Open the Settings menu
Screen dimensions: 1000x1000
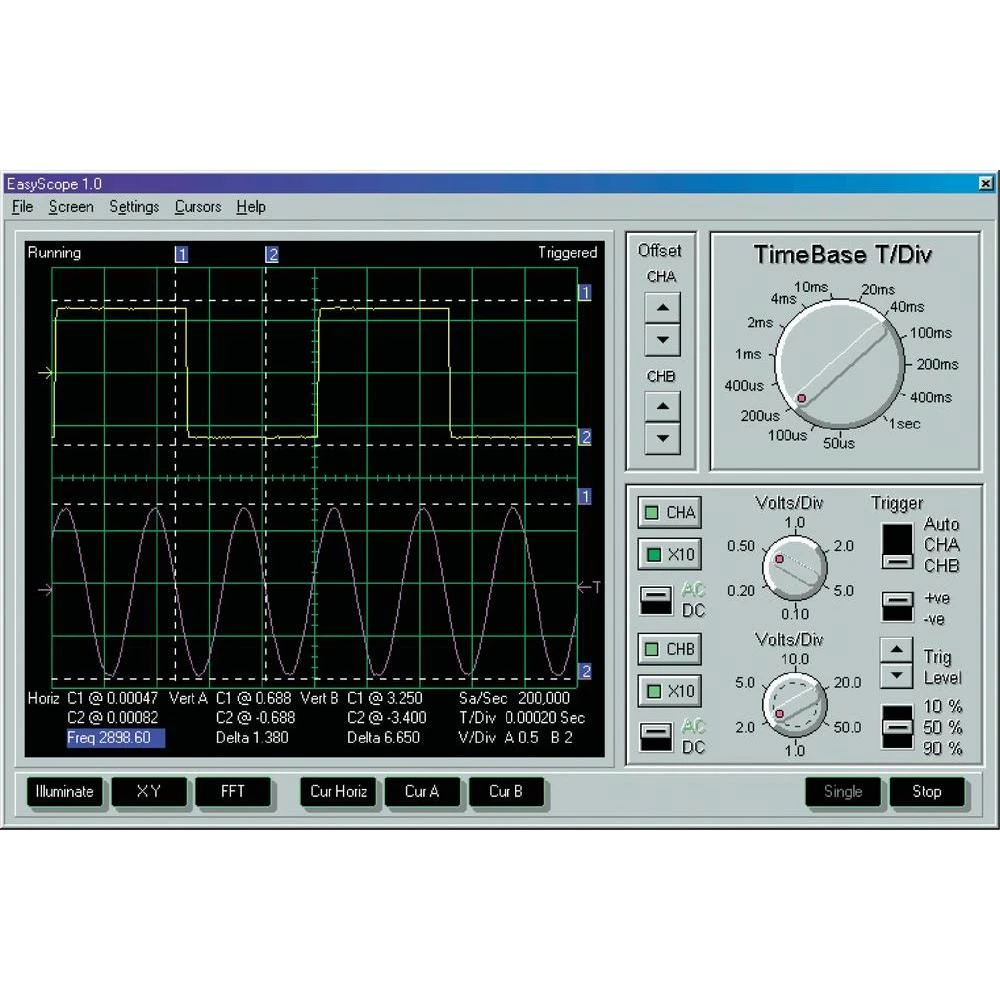coord(134,207)
